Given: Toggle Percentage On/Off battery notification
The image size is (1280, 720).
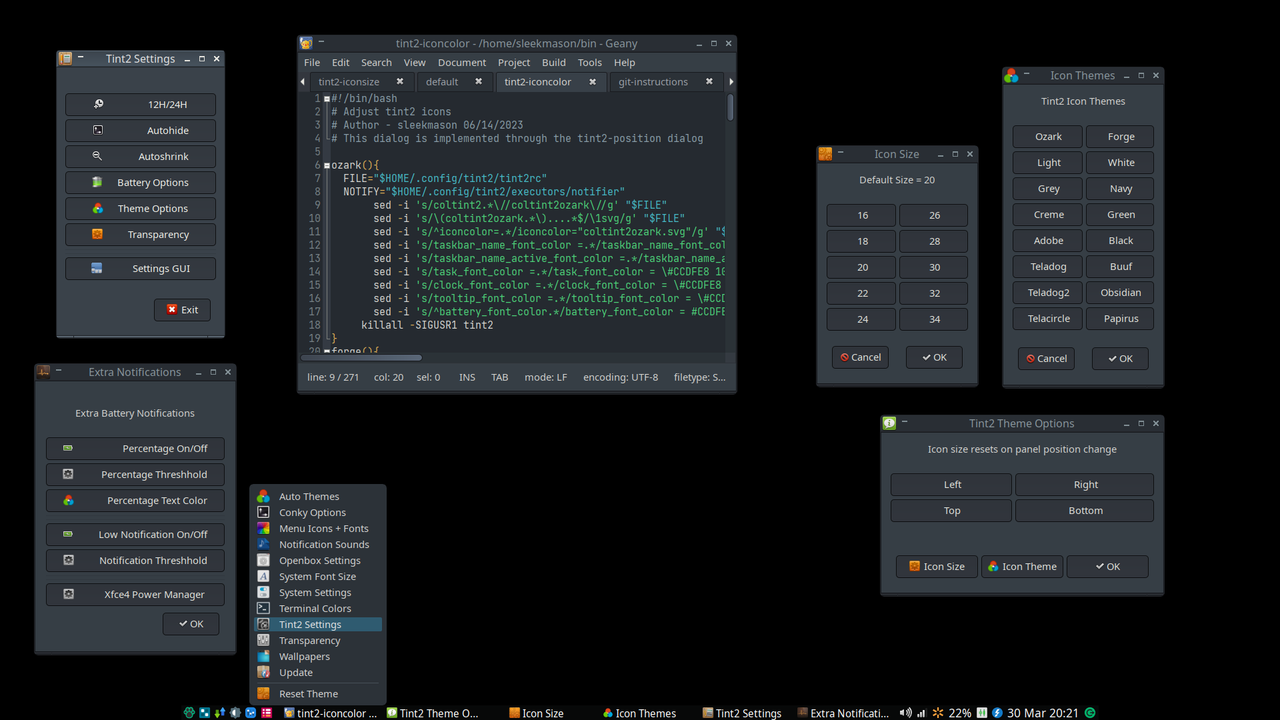Looking at the screenshot, I should point(135,449).
